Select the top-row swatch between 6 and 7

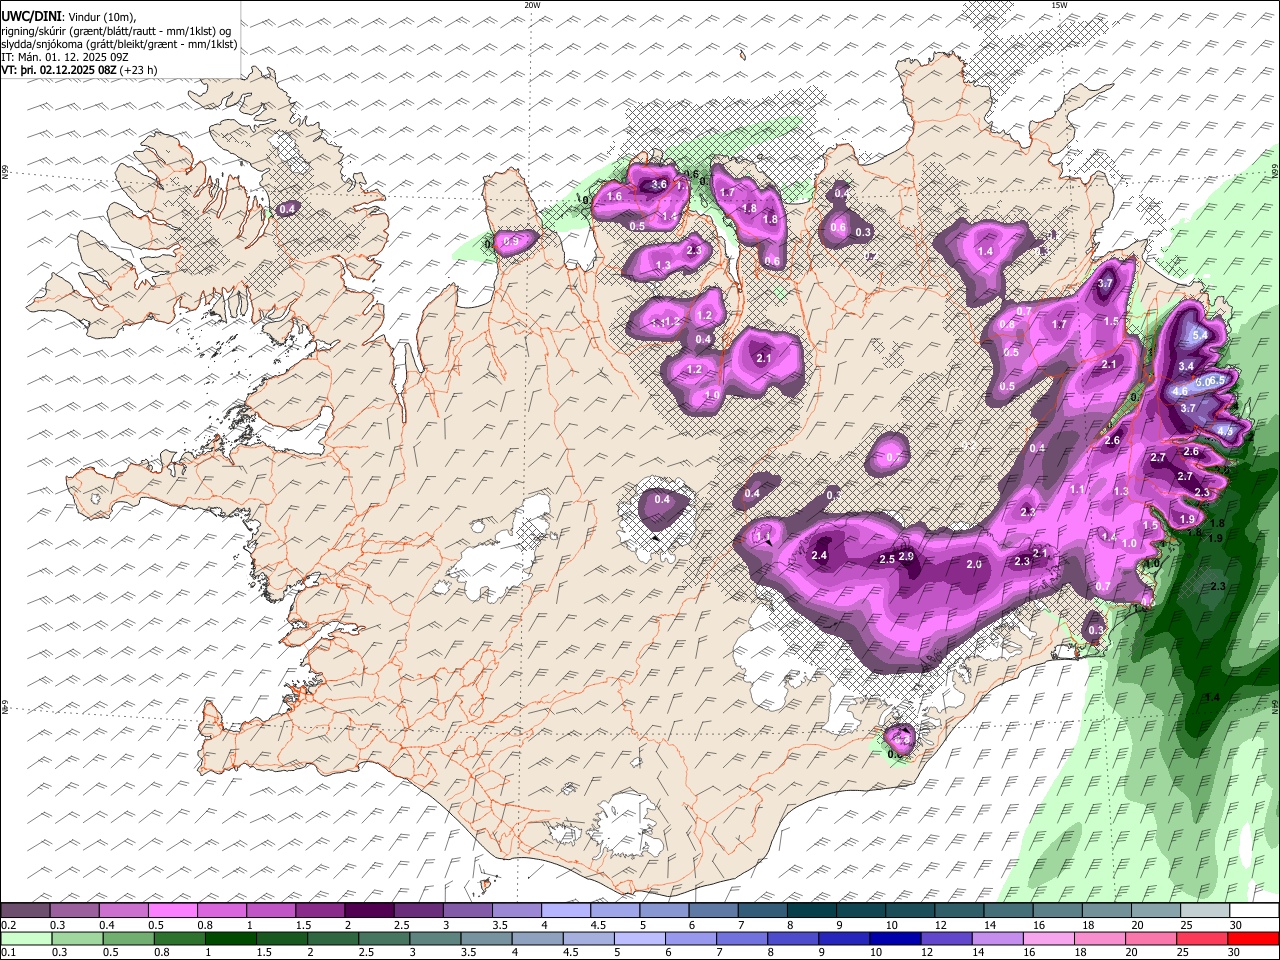click(713, 911)
